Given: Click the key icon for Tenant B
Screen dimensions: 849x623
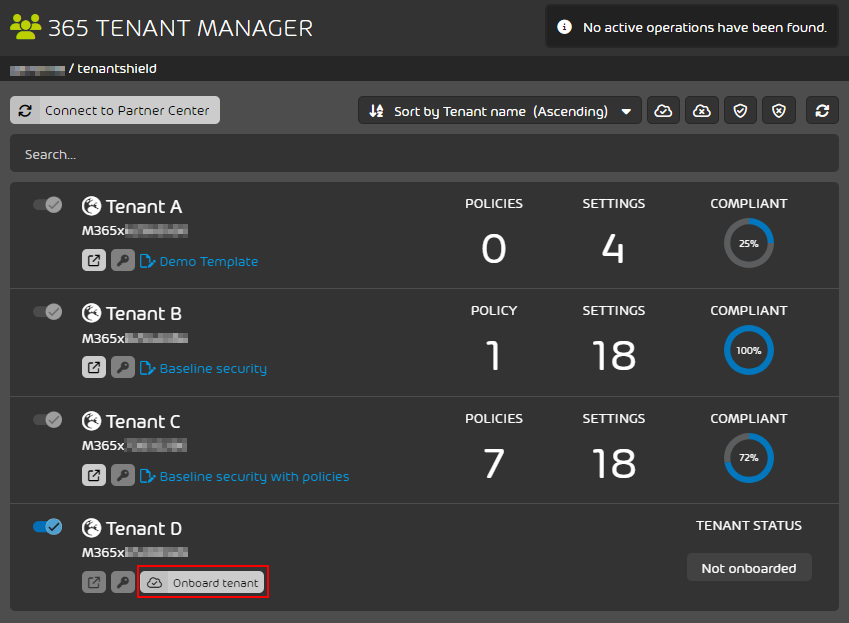Looking at the screenshot, I should [123, 368].
